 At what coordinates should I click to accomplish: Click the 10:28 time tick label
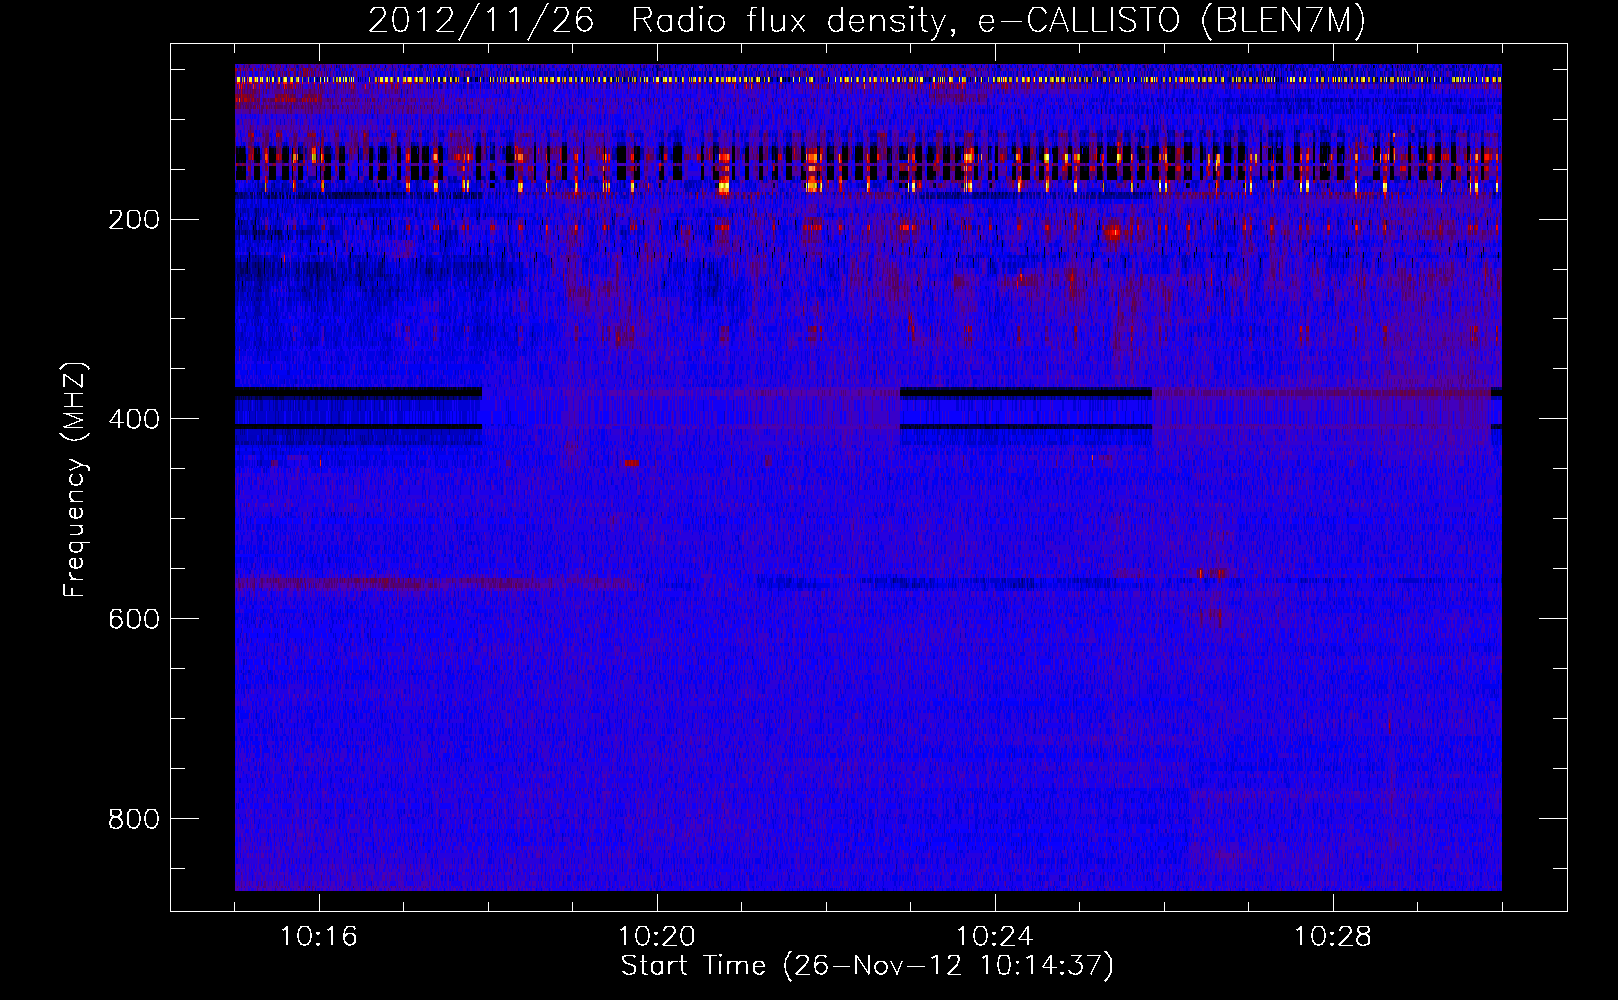[x=1333, y=937]
